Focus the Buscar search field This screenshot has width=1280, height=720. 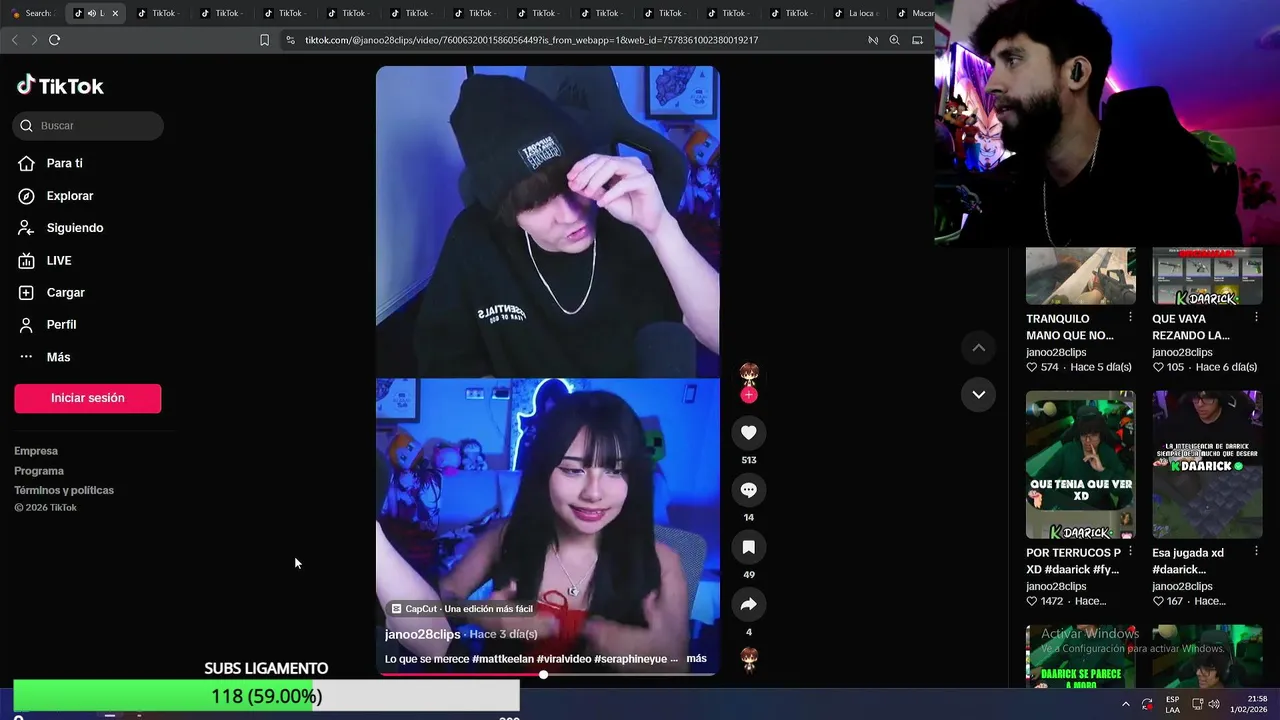coord(88,125)
